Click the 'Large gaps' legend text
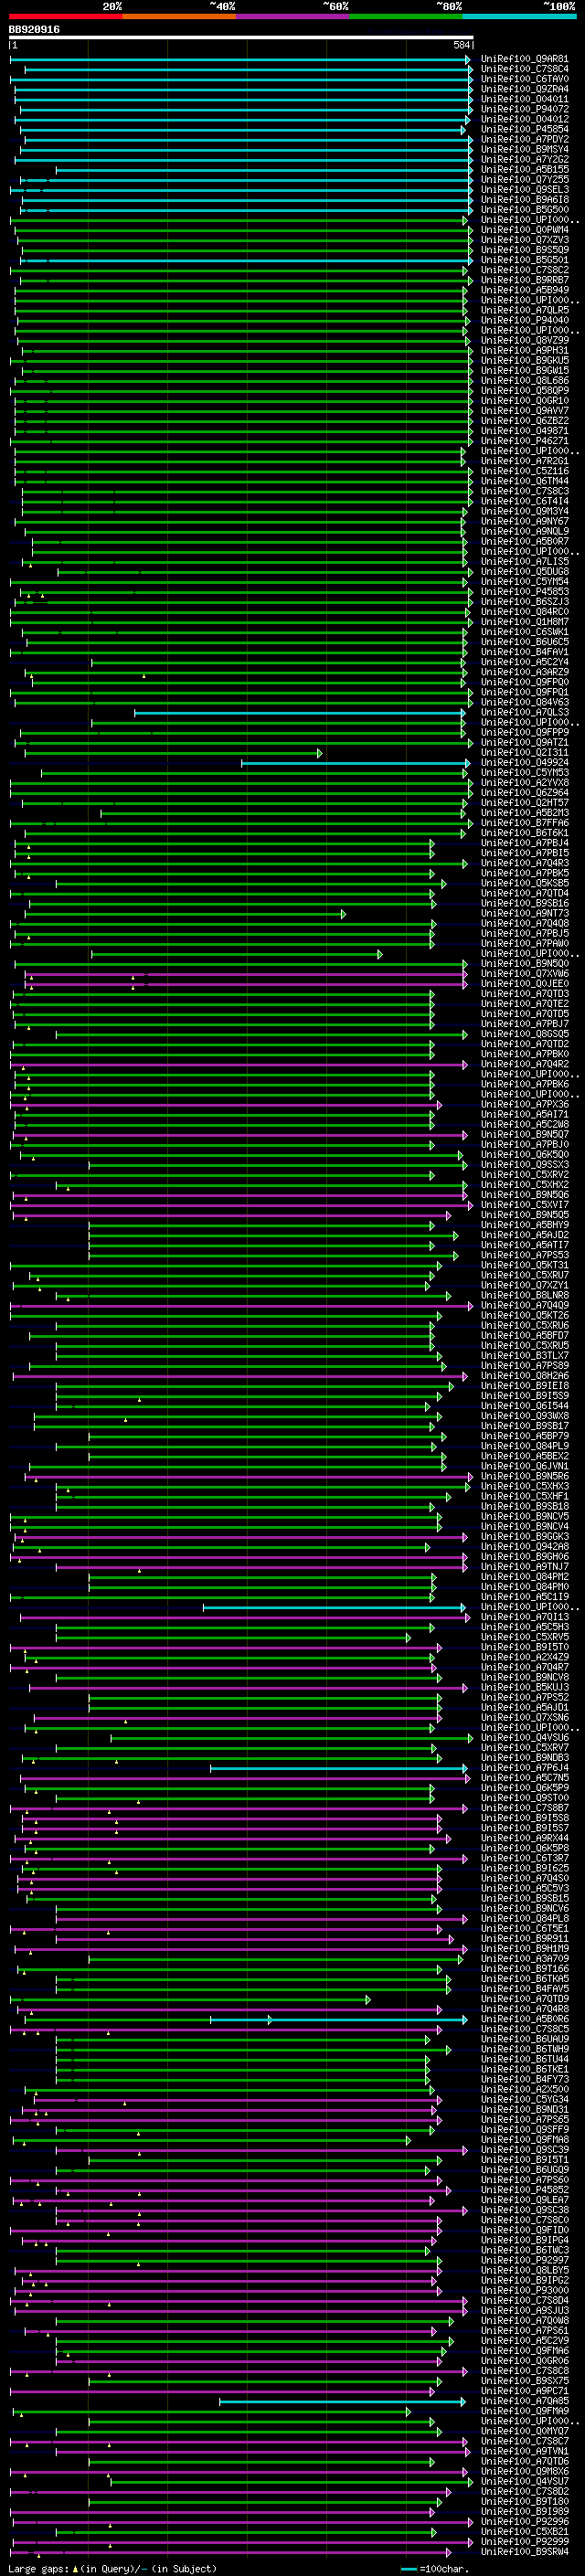The image size is (585, 2576). click(x=38, y=2568)
